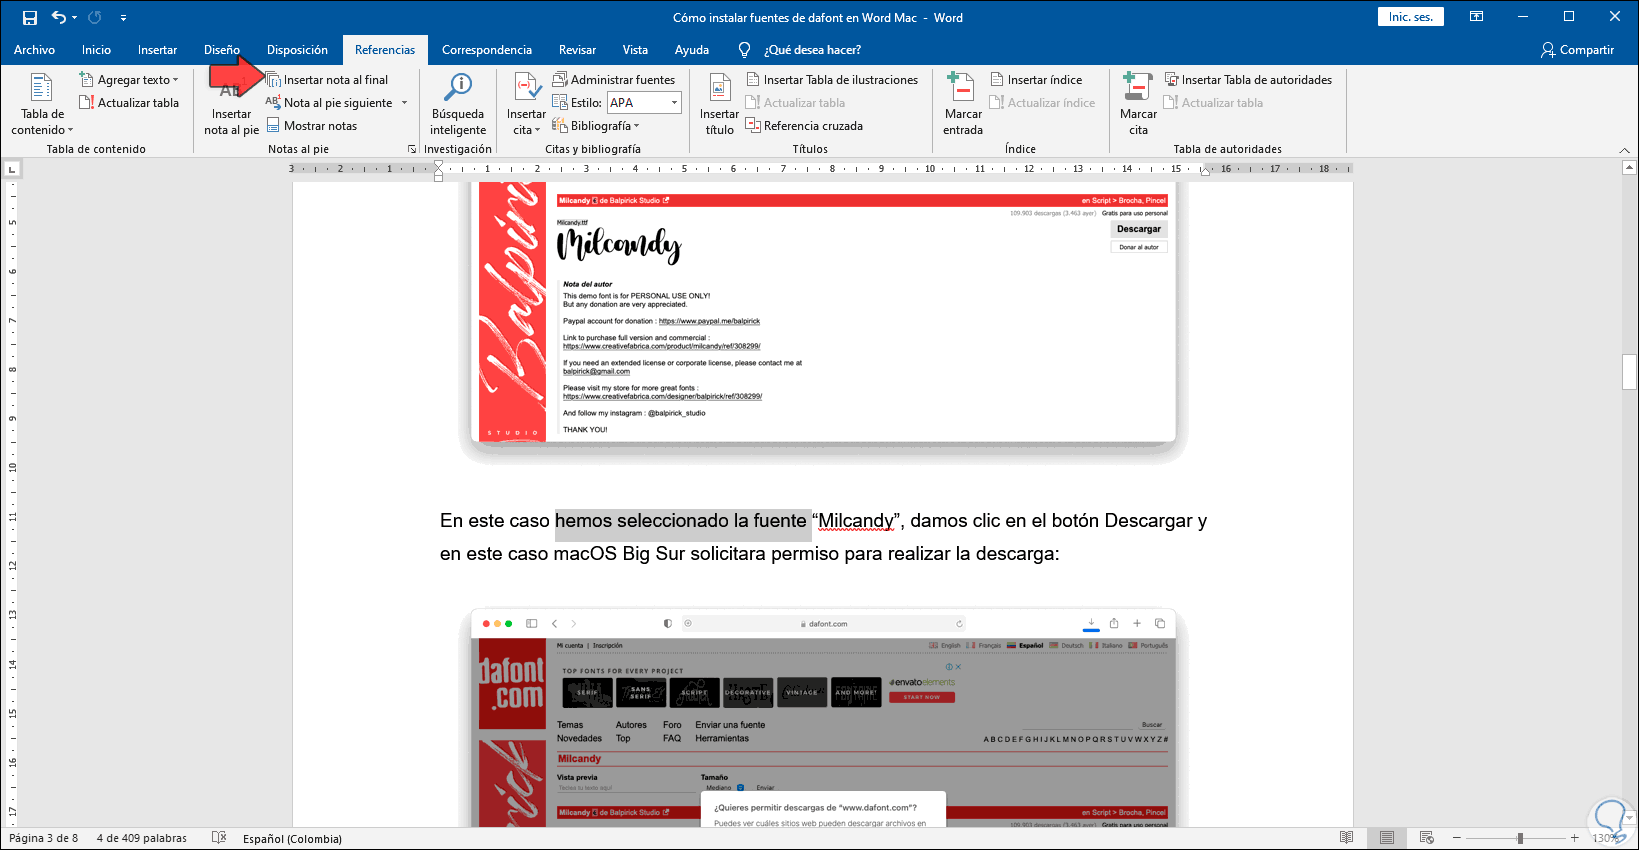
Task: Click the zoom in plus button
Action: pos(1574,838)
